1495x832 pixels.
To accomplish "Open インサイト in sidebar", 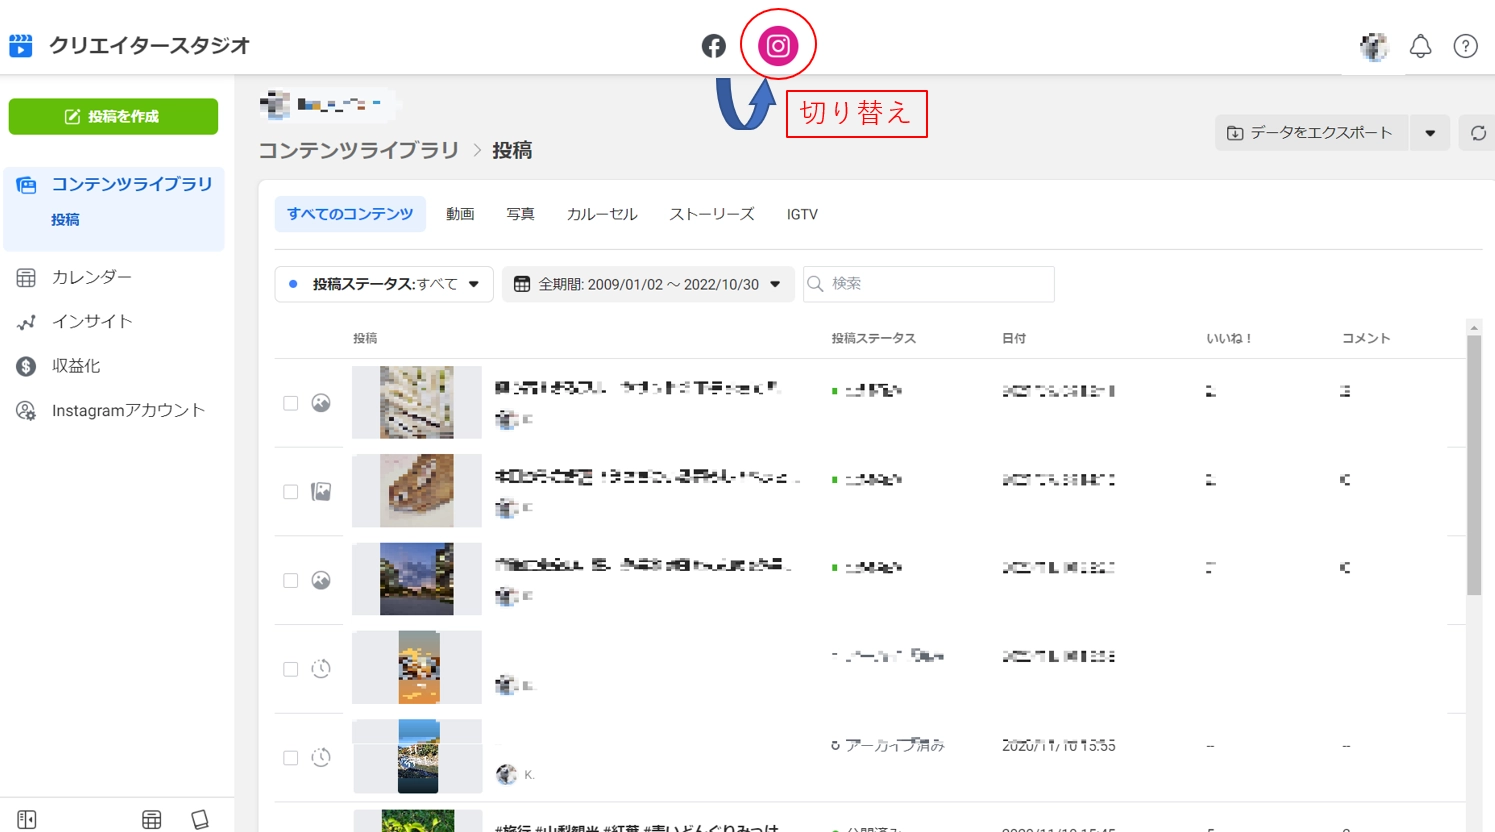I will pyautogui.click(x=92, y=322).
